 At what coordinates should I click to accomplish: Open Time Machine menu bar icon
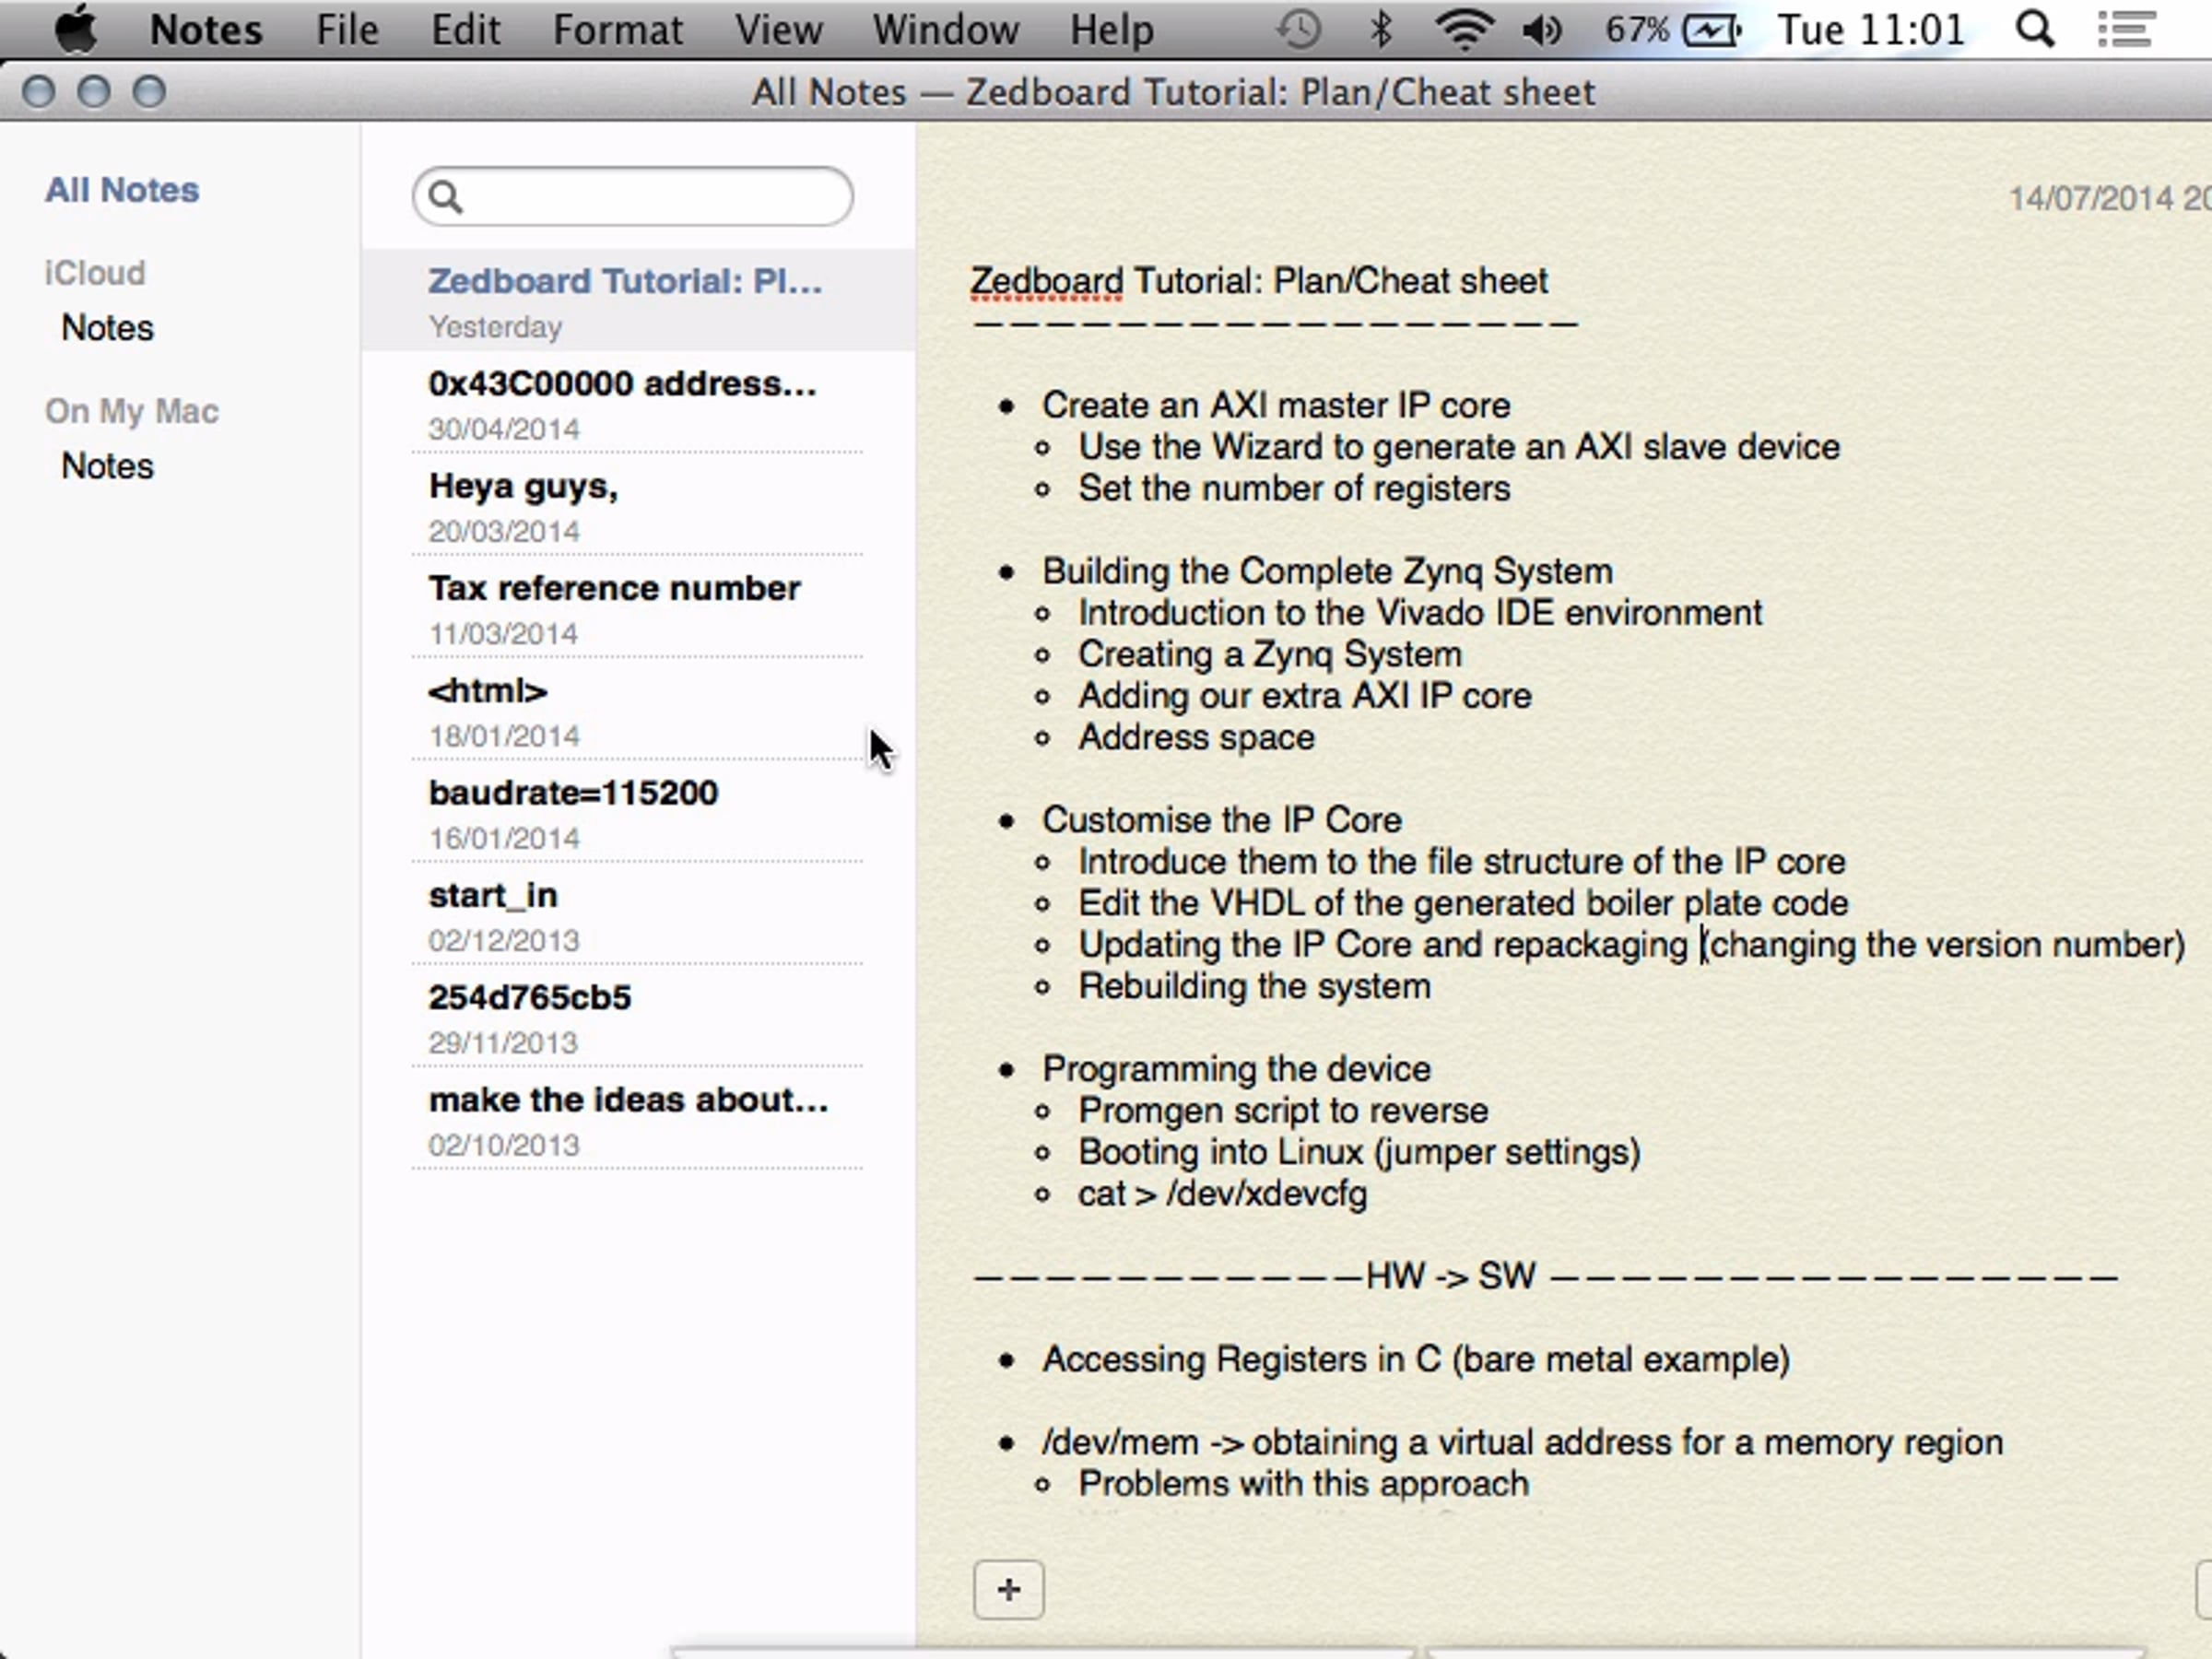(x=1299, y=30)
